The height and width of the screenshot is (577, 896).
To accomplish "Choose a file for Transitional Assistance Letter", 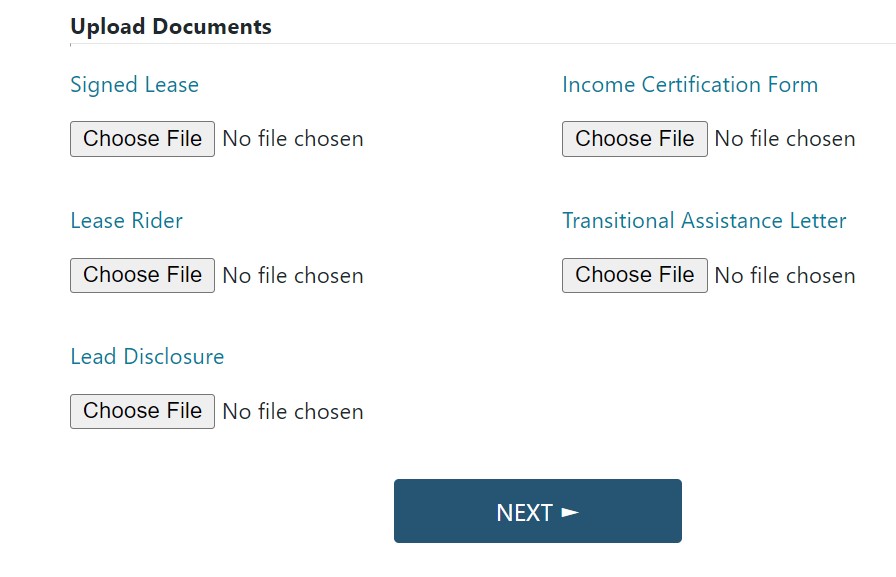I will click(x=634, y=275).
